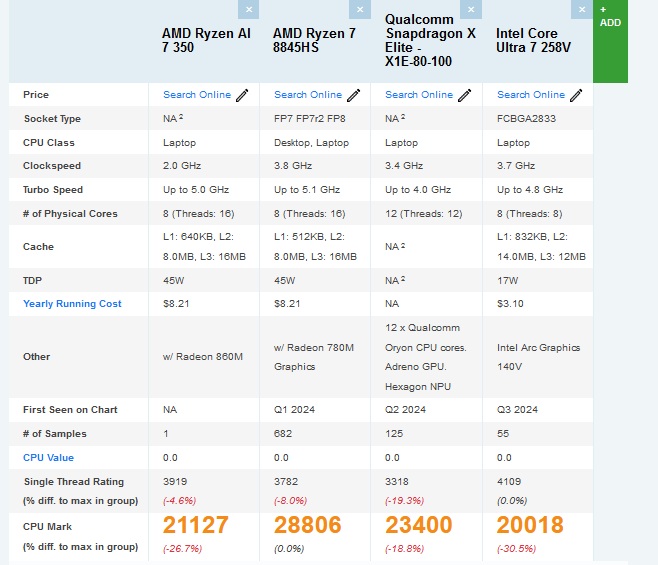The image size is (658, 565).
Task: Click samples count 682
Action: coord(283,434)
